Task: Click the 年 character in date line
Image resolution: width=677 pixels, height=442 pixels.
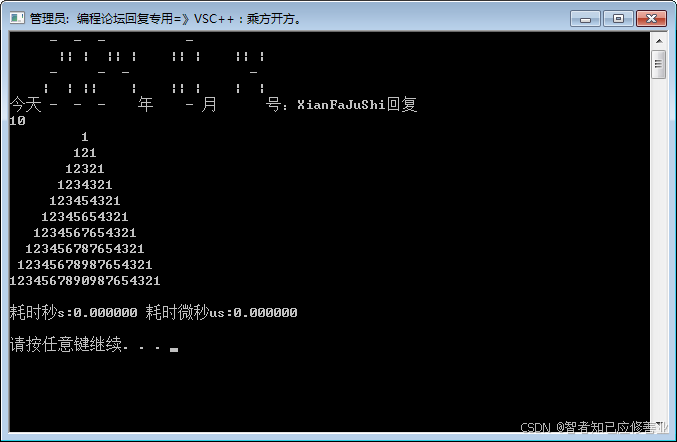Action: [146, 104]
